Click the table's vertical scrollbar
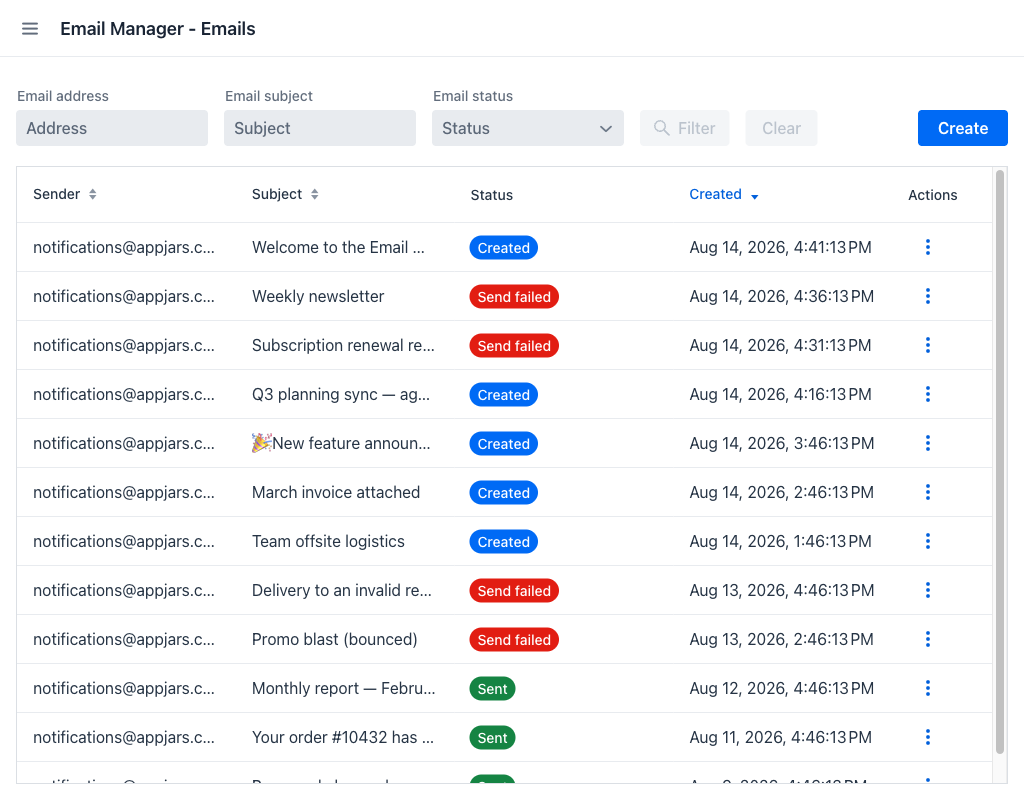The height and width of the screenshot is (800, 1024). point(999,462)
